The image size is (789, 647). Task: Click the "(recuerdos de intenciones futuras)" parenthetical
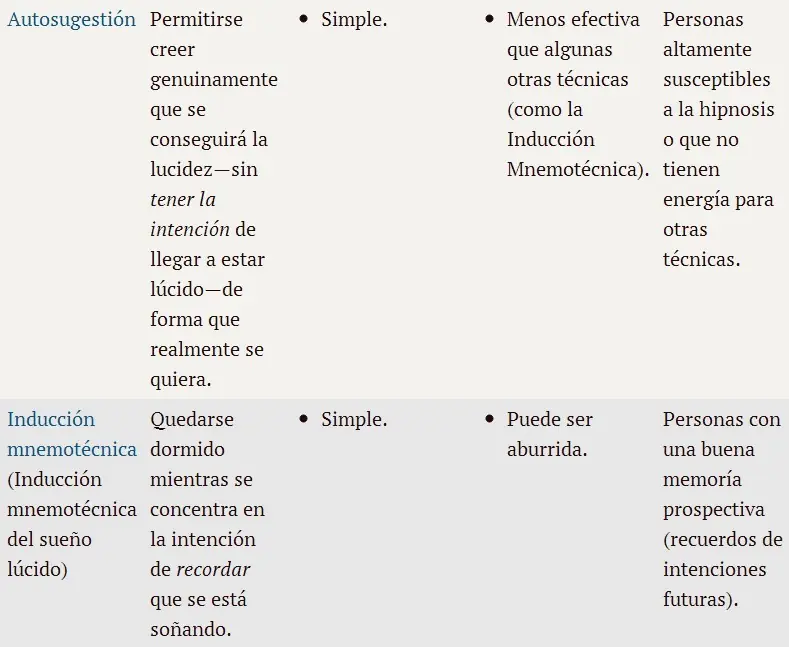tap(721, 570)
